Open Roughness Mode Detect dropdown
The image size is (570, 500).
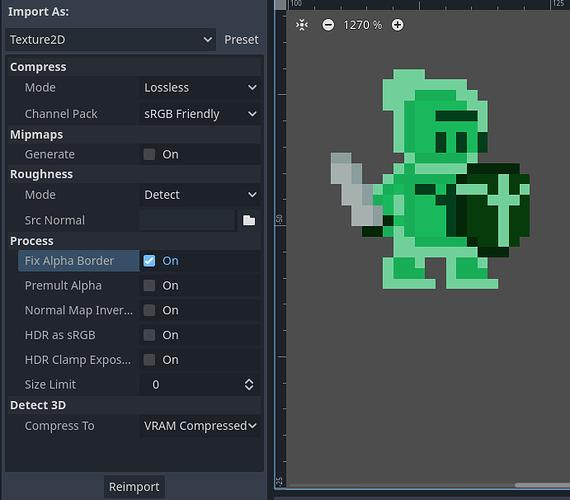[x=200, y=195]
